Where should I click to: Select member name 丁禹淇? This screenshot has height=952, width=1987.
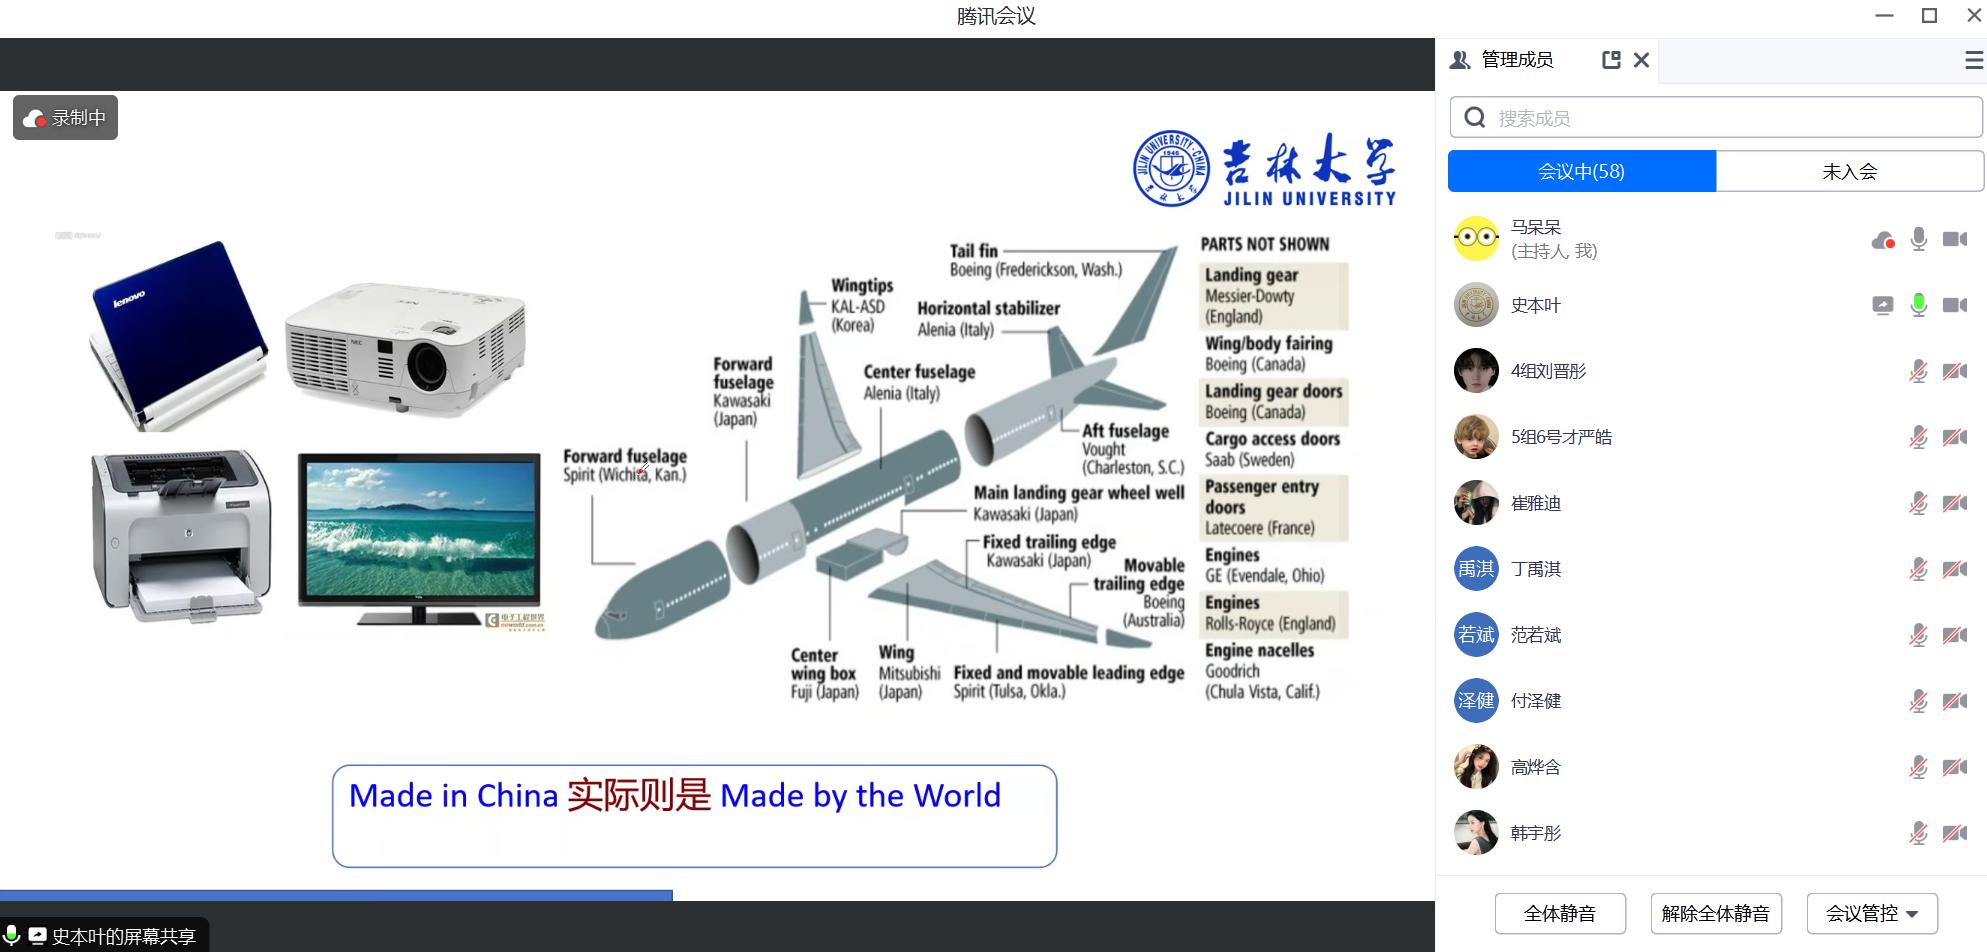[1536, 569]
